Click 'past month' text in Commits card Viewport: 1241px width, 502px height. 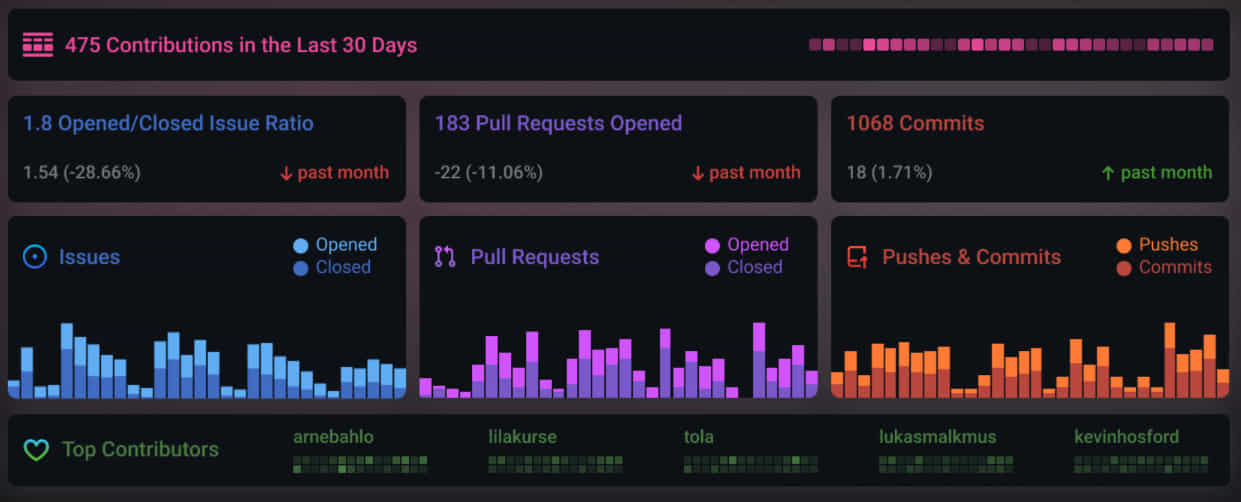click(x=1166, y=173)
